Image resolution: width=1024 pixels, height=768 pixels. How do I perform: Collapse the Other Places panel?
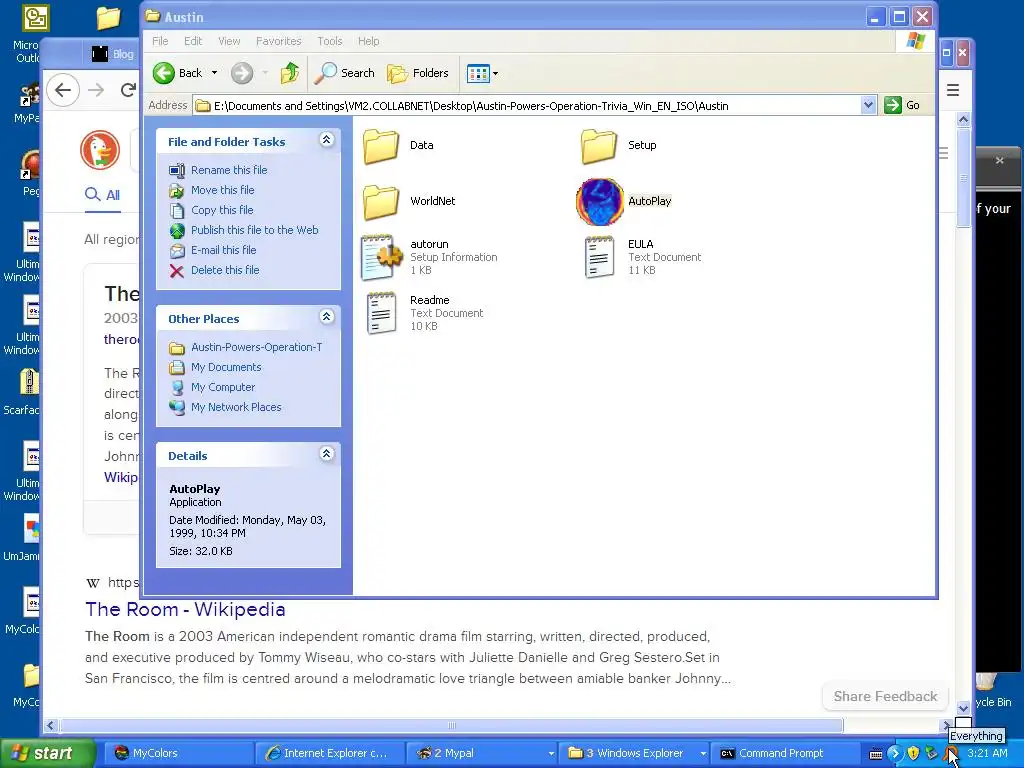(x=327, y=317)
